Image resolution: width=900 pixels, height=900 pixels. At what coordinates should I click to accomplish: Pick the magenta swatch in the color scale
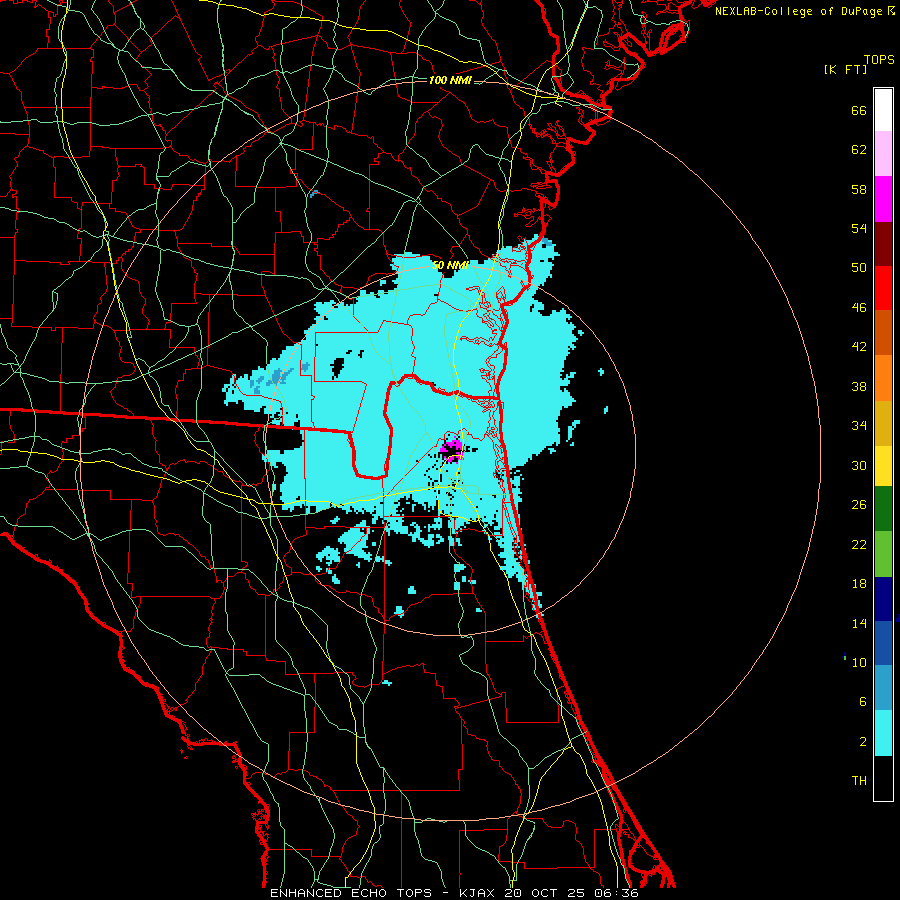pos(883,199)
